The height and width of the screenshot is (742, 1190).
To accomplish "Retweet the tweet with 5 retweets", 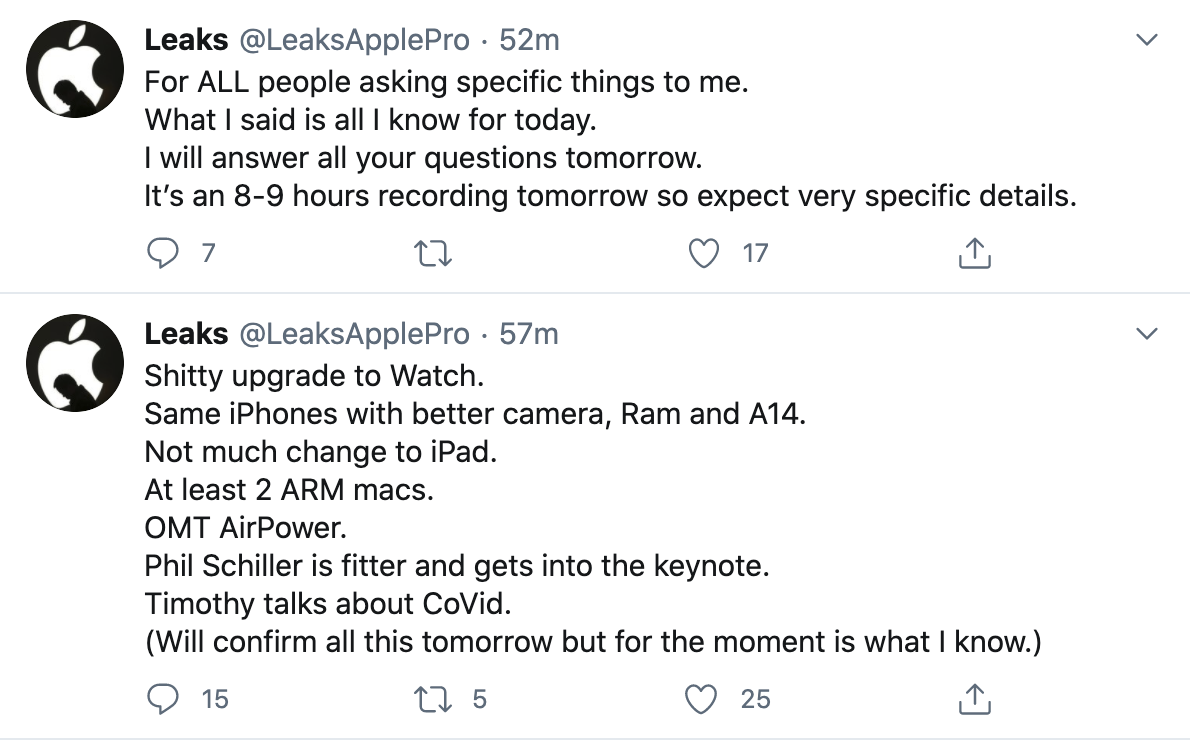I will pos(433,699).
